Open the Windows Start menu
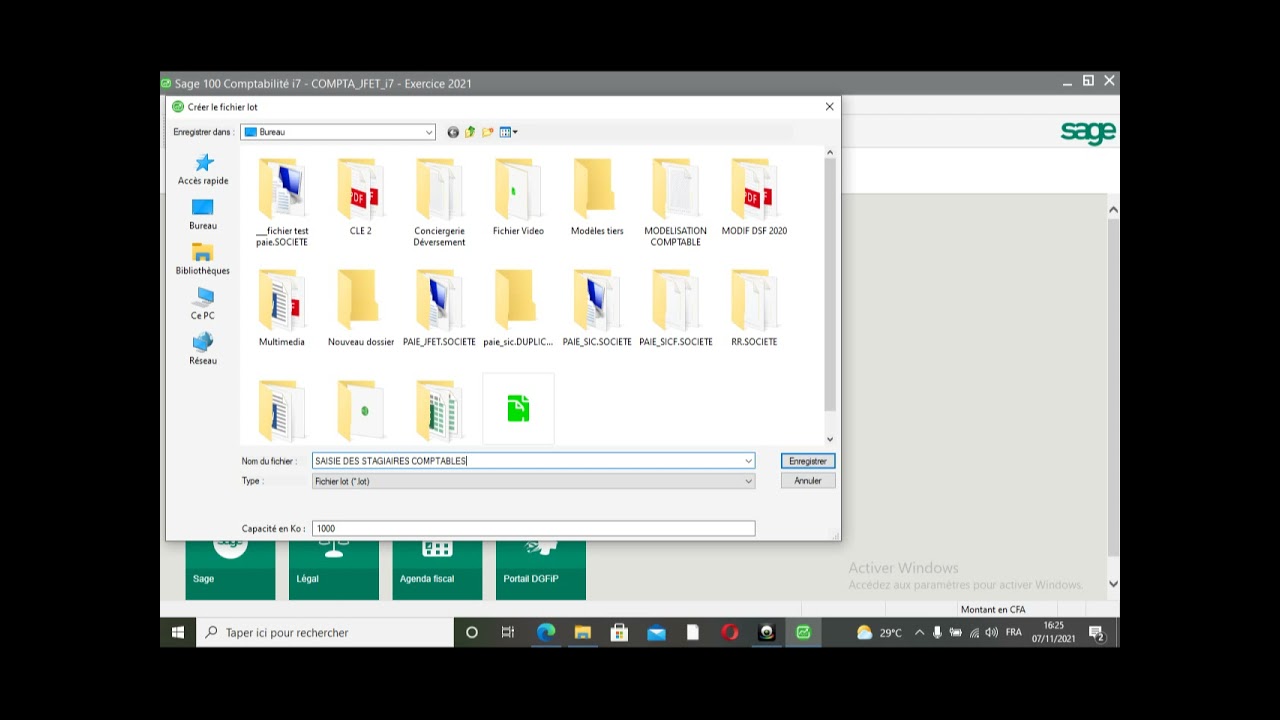1280x720 pixels. (x=178, y=632)
